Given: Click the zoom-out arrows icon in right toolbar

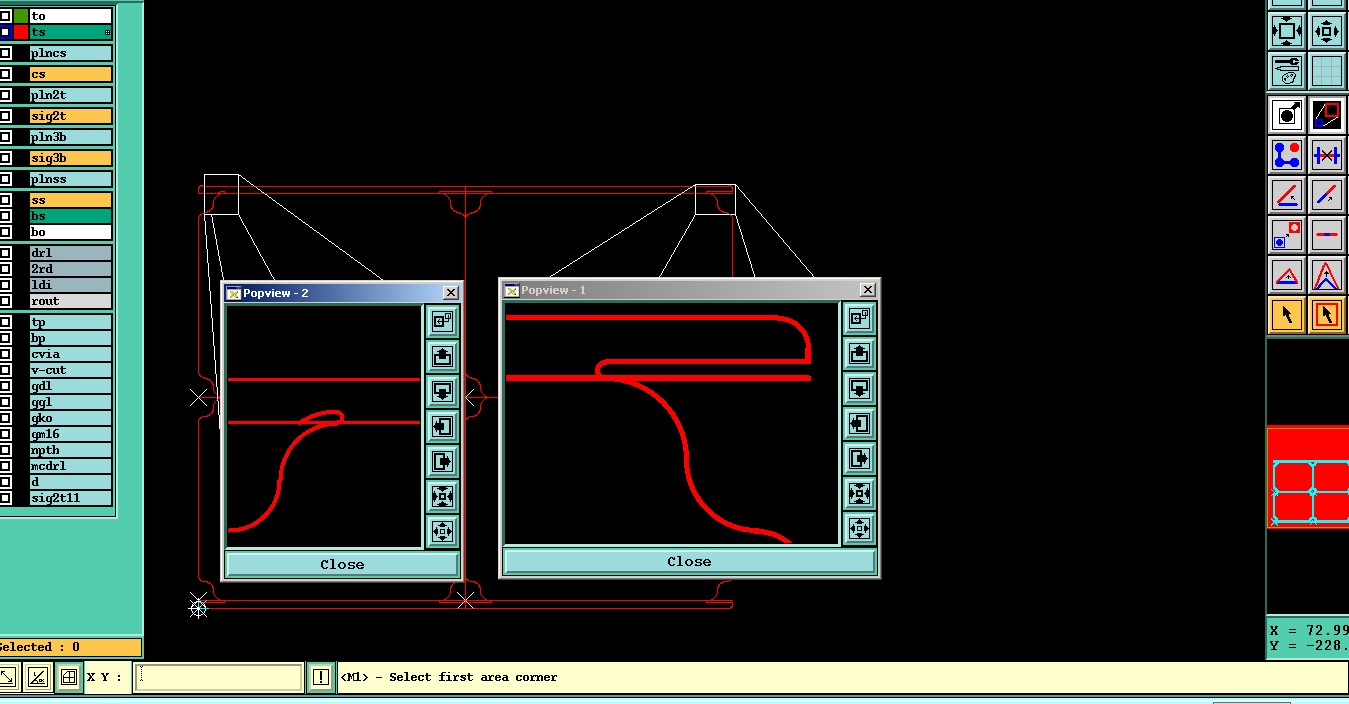Looking at the screenshot, I should click(1327, 31).
